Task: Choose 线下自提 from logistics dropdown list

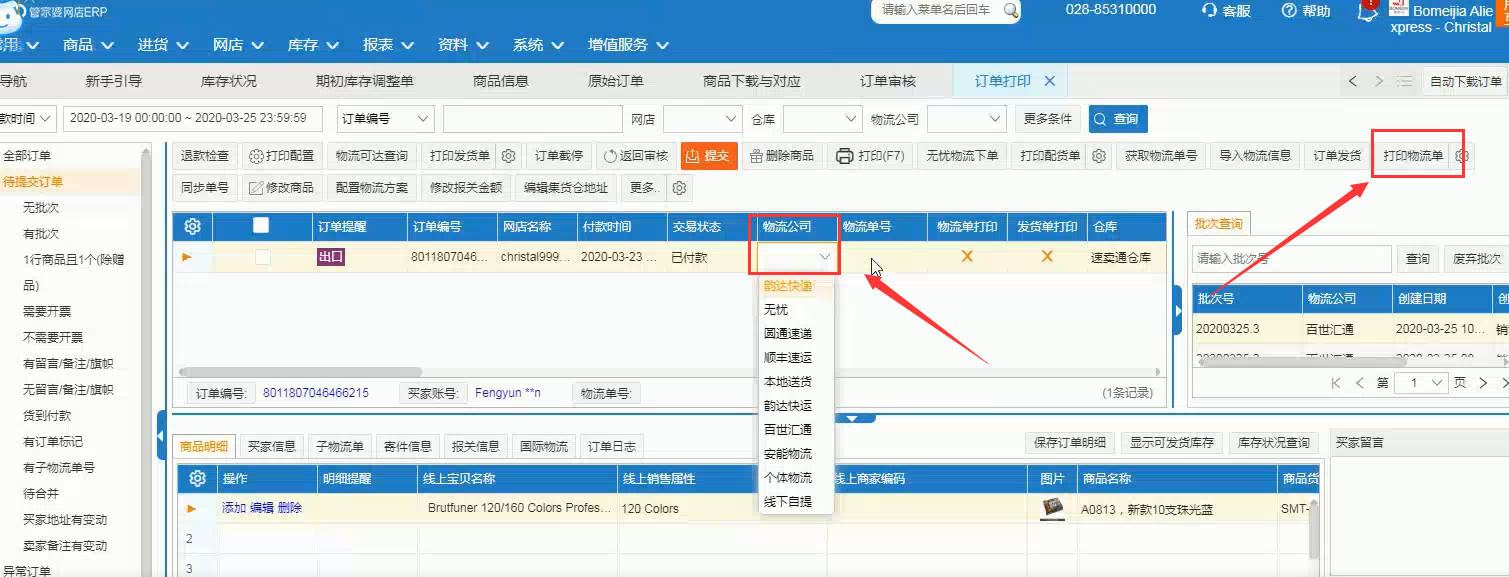Action: [x=788, y=502]
